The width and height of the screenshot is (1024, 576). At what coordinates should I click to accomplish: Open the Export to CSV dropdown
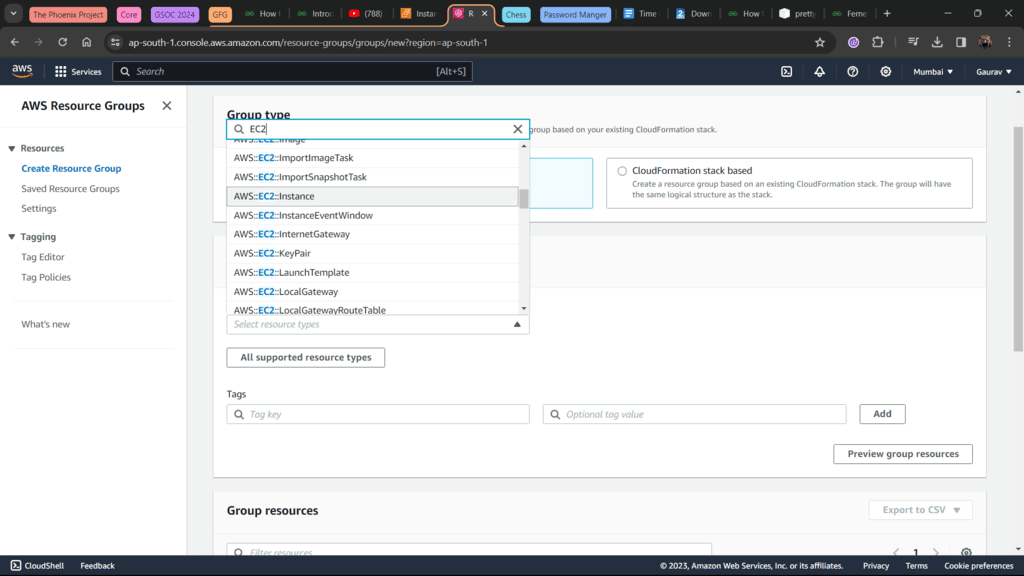tap(920, 510)
